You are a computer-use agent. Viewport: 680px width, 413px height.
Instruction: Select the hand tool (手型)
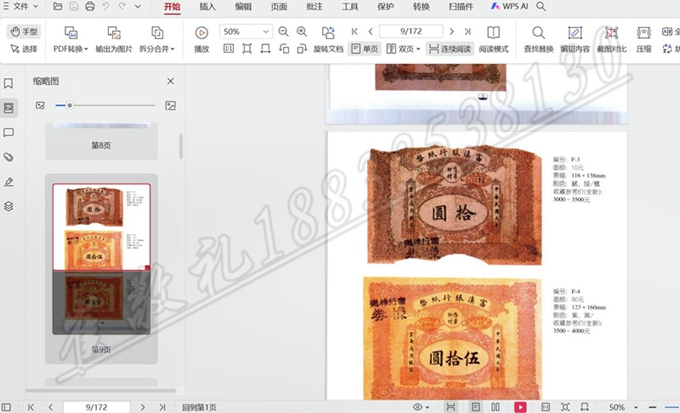click(24, 31)
